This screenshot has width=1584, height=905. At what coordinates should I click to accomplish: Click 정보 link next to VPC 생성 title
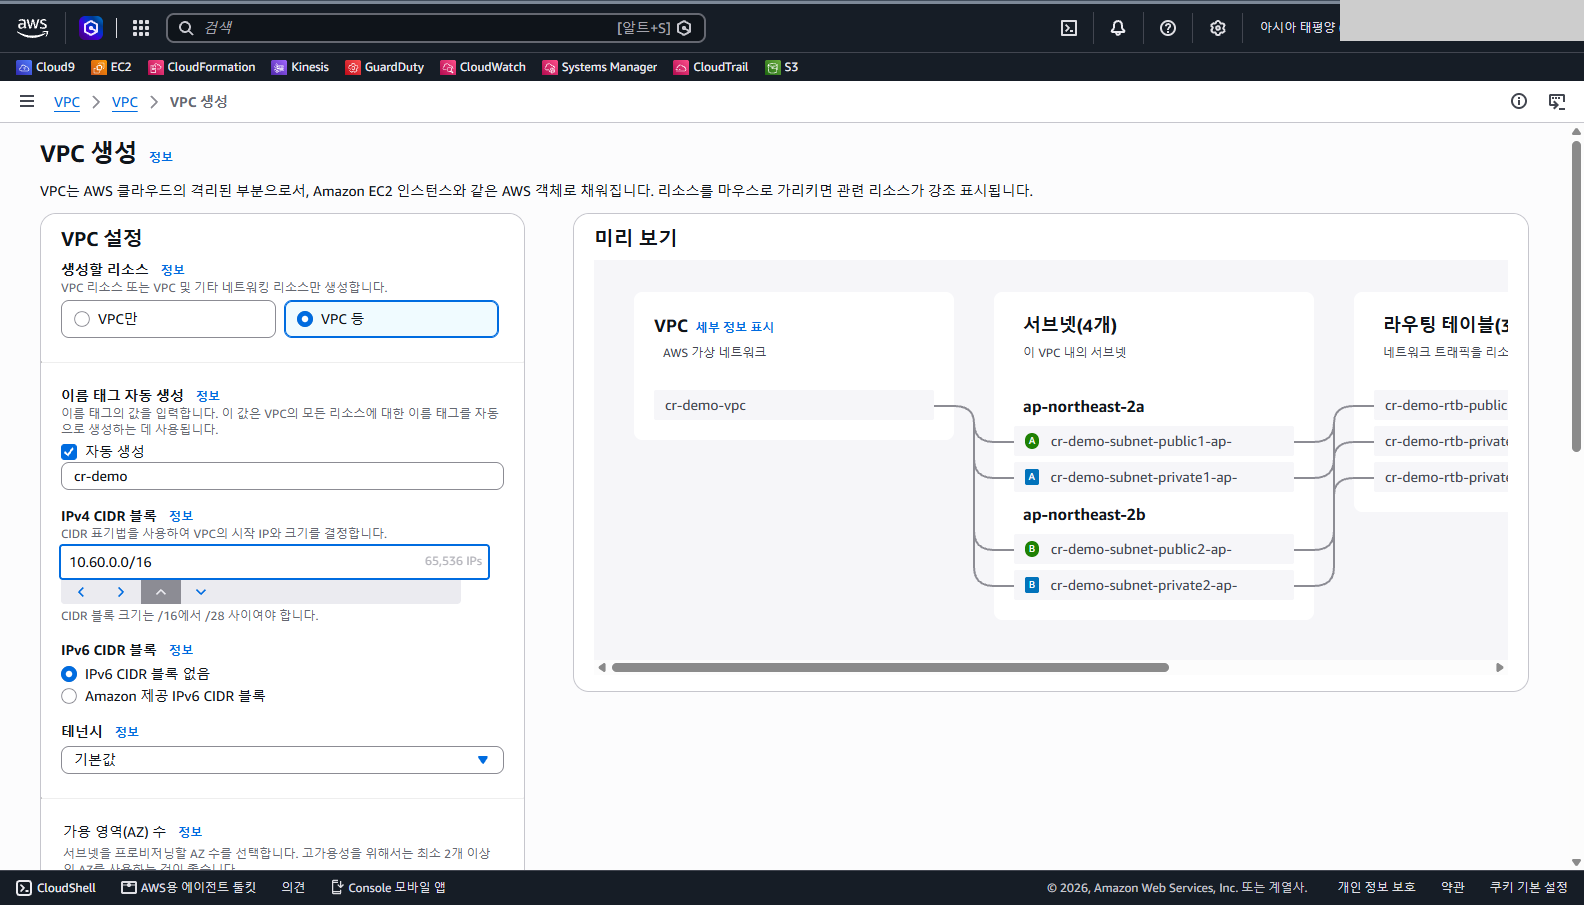point(161,157)
